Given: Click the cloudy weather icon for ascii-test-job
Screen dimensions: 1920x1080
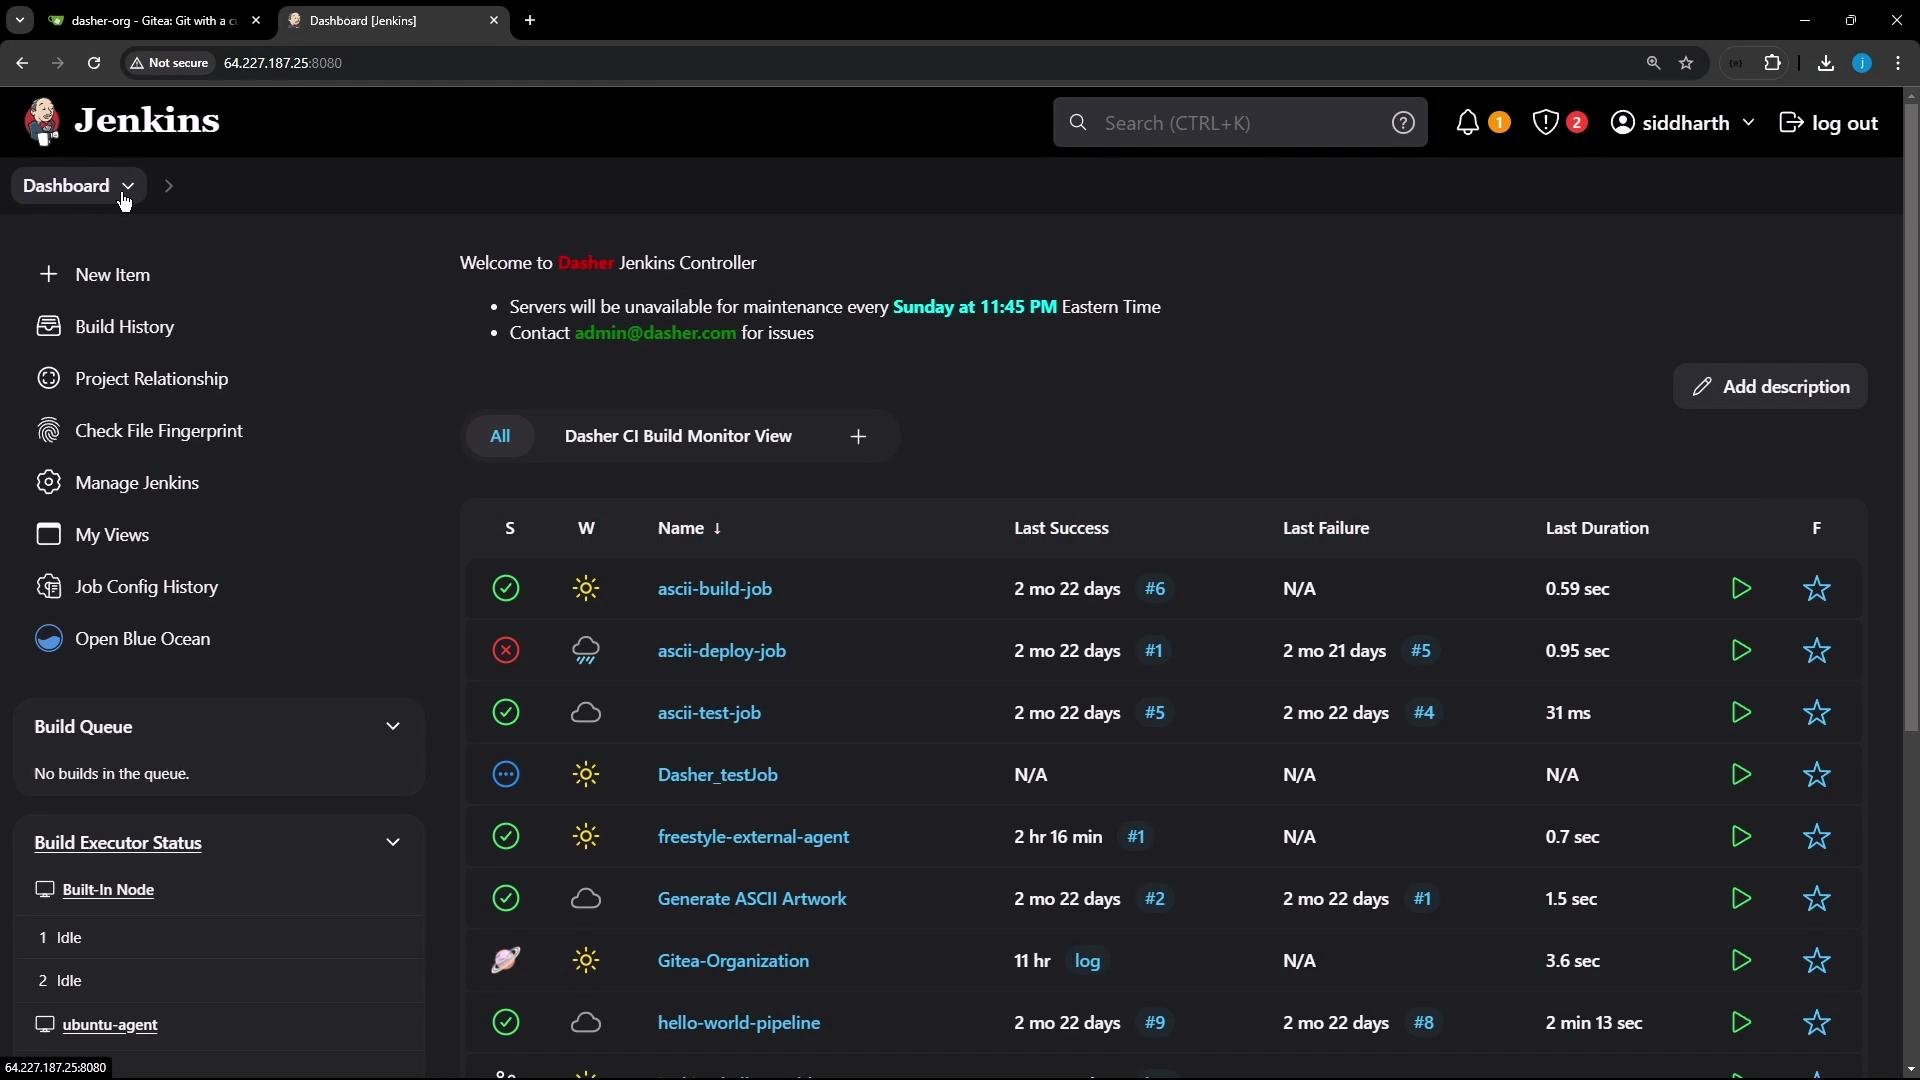Looking at the screenshot, I should pos(586,713).
